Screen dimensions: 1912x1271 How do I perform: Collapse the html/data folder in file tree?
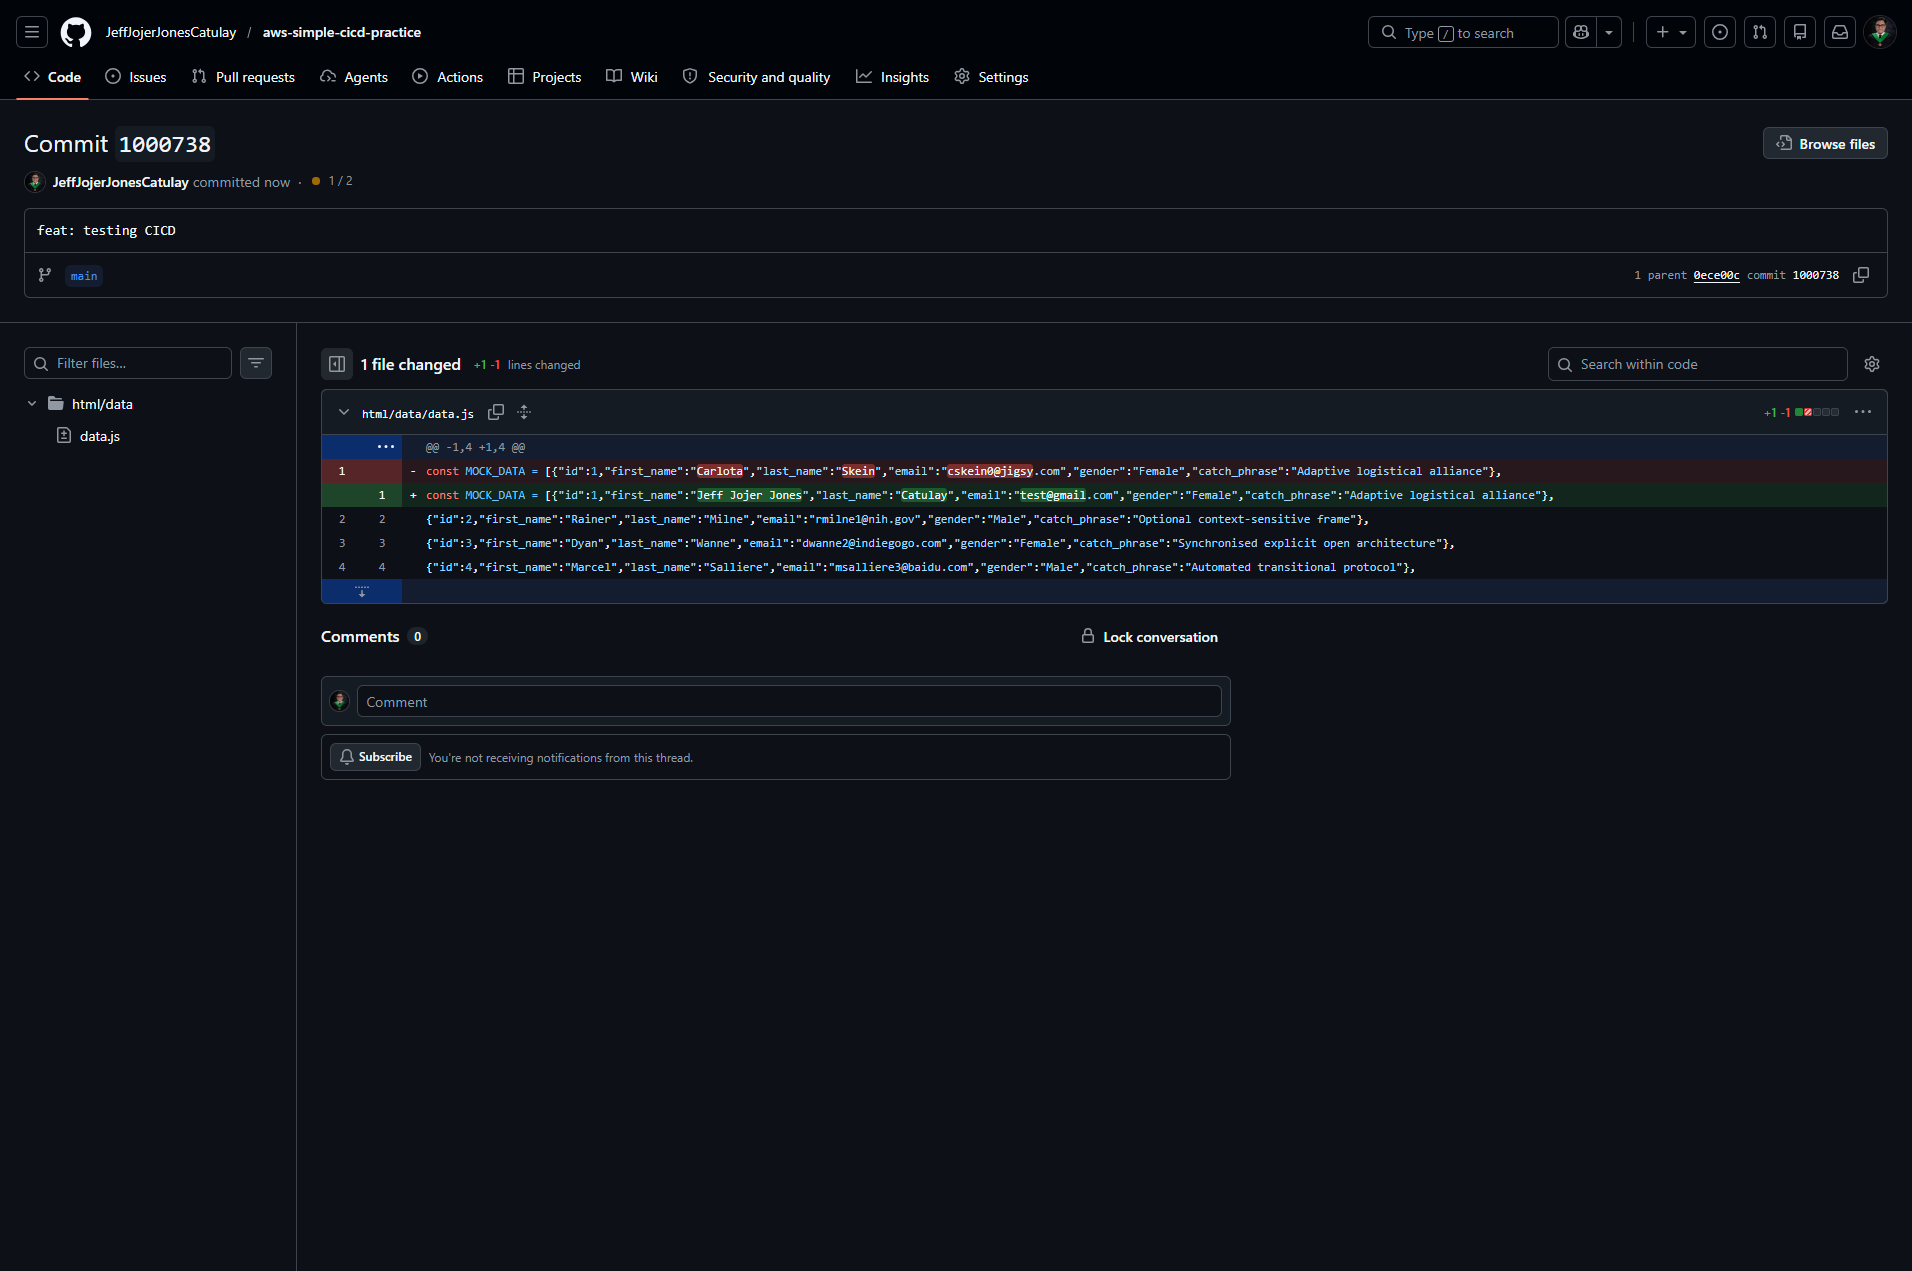(31, 403)
